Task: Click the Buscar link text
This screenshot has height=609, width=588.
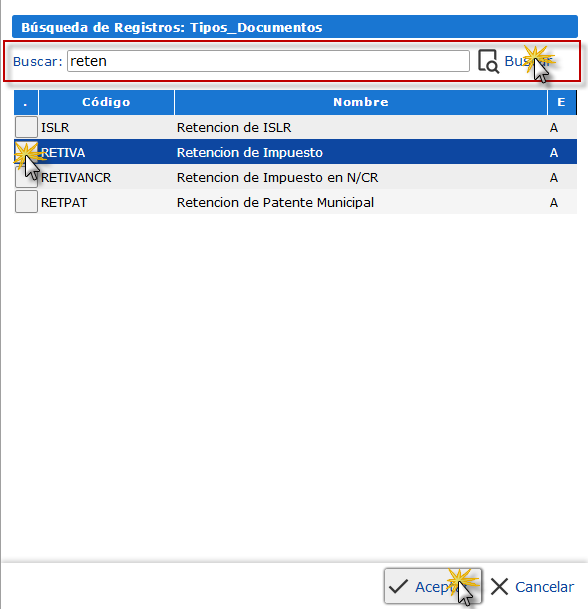Action: pos(528,61)
